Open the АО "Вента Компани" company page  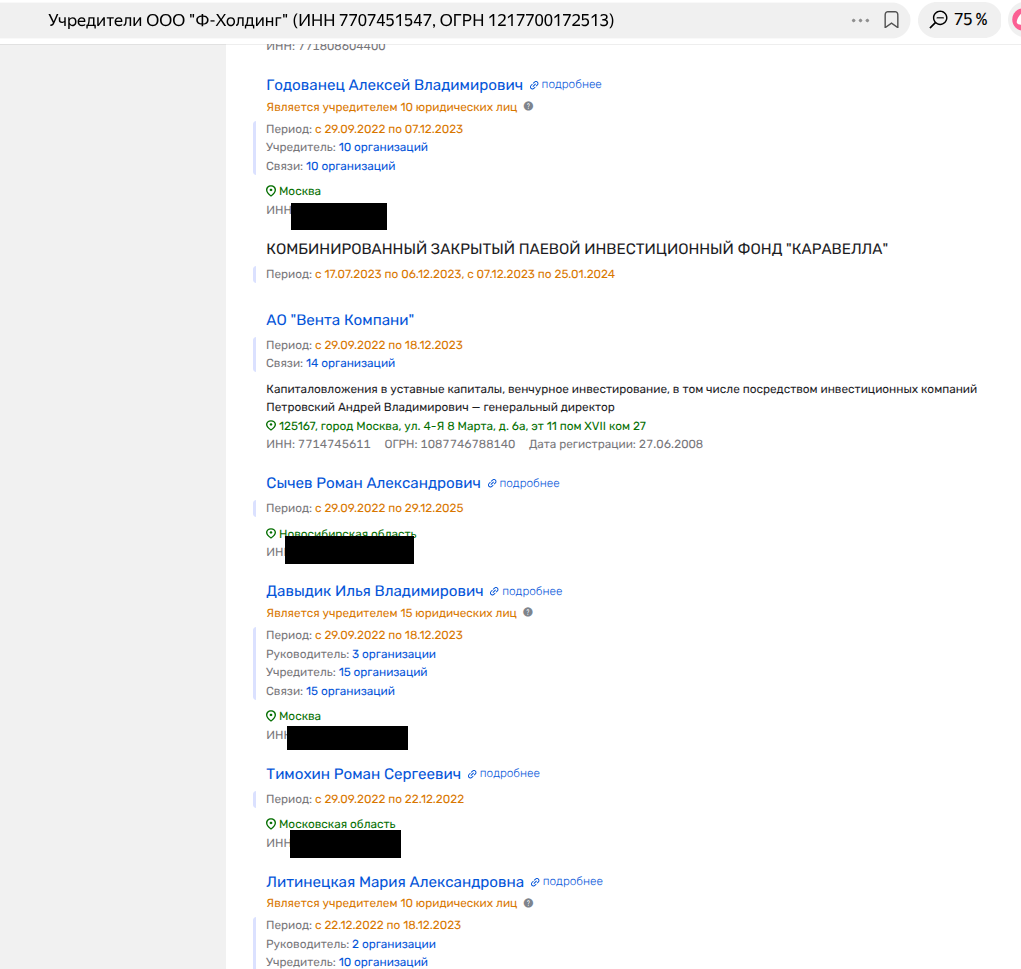(x=340, y=320)
